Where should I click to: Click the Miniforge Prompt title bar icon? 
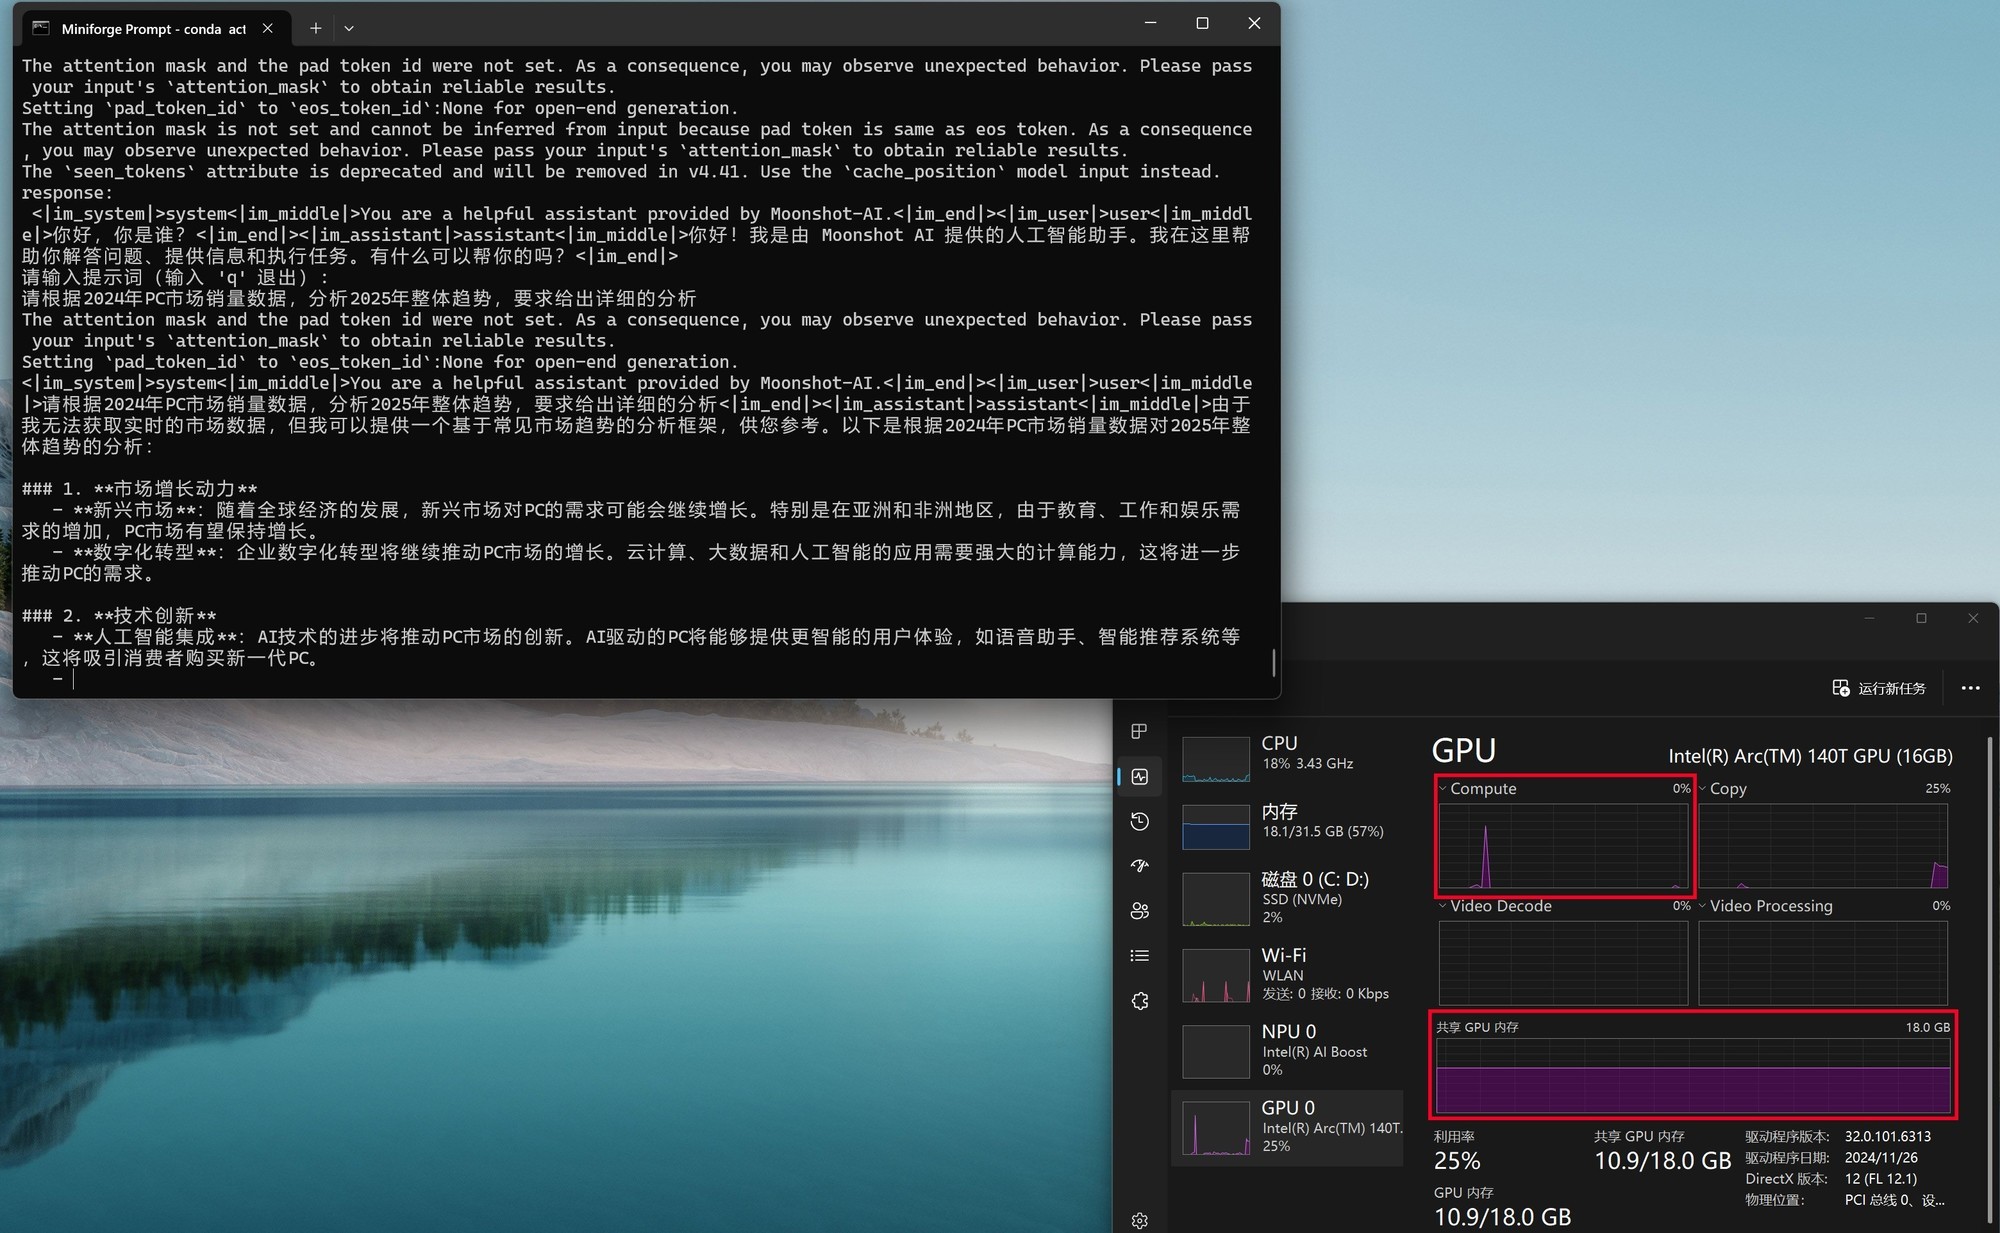coord(40,27)
